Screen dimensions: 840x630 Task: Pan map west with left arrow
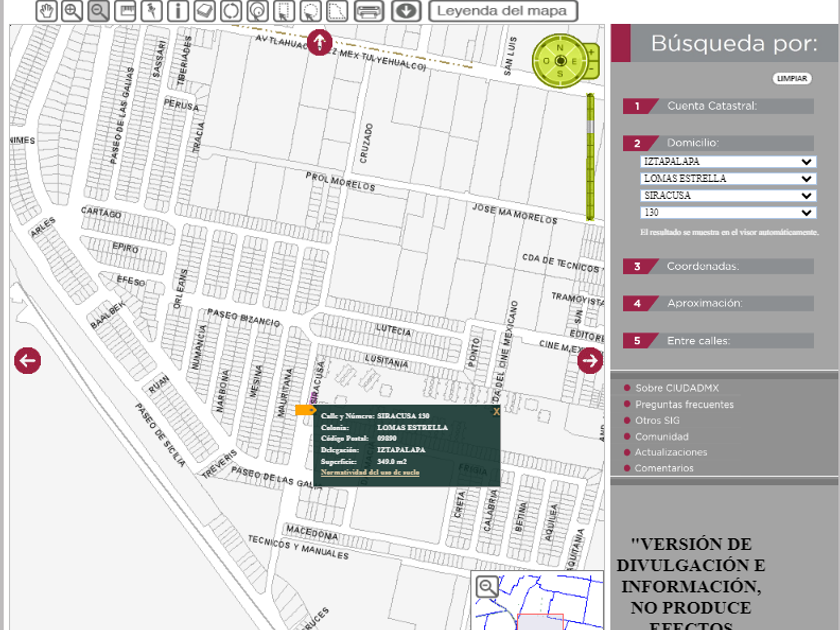[x=27, y=361]
